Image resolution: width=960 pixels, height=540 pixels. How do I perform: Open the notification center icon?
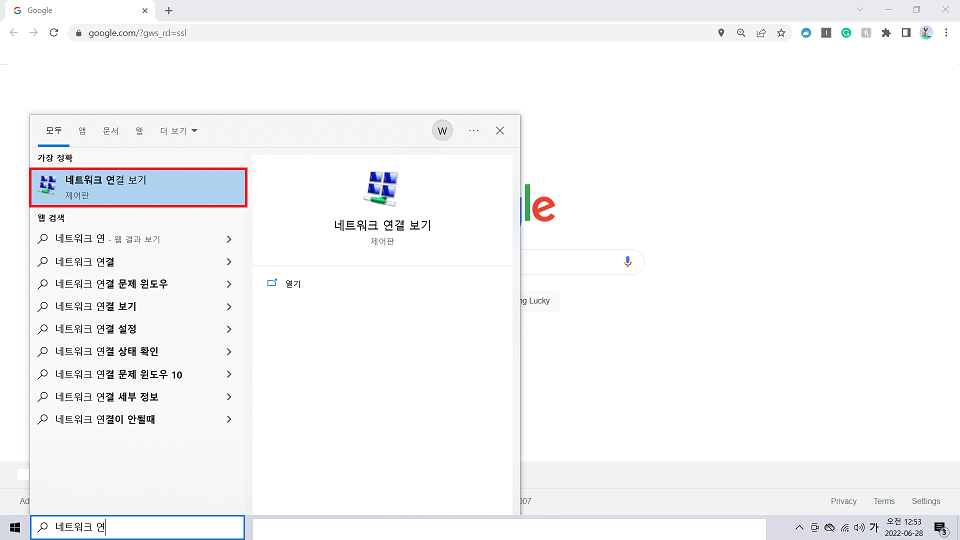click(x=941, y=528)
